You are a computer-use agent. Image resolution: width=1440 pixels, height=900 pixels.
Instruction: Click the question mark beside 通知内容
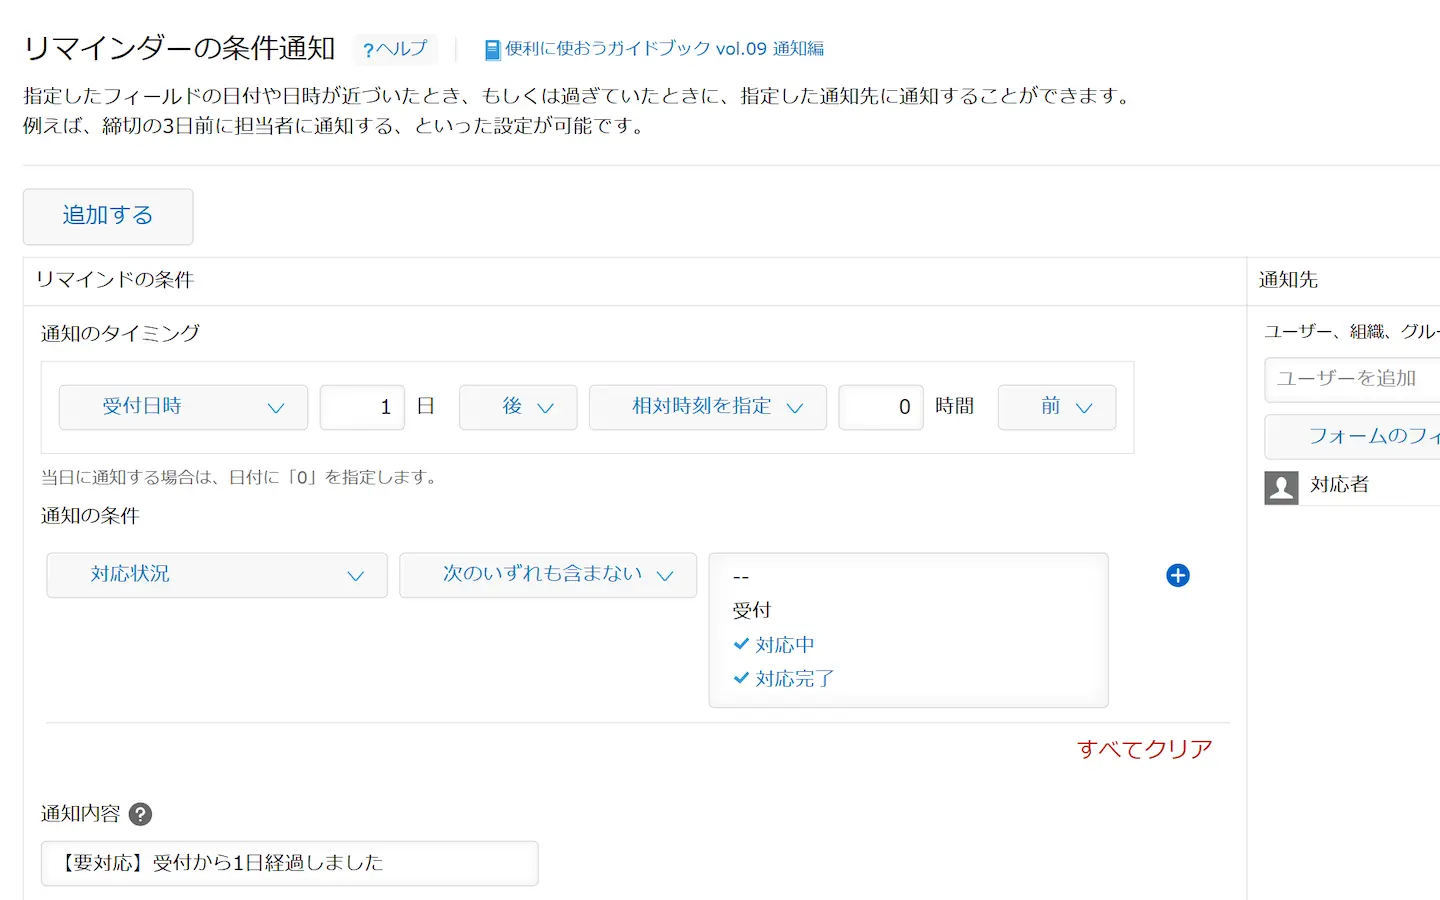141,814
